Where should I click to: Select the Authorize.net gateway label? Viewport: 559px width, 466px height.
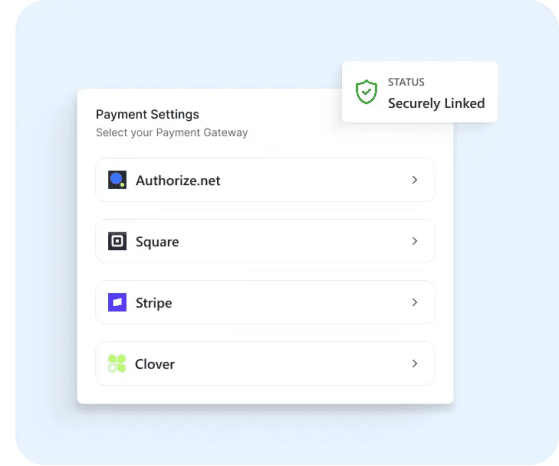178,180
